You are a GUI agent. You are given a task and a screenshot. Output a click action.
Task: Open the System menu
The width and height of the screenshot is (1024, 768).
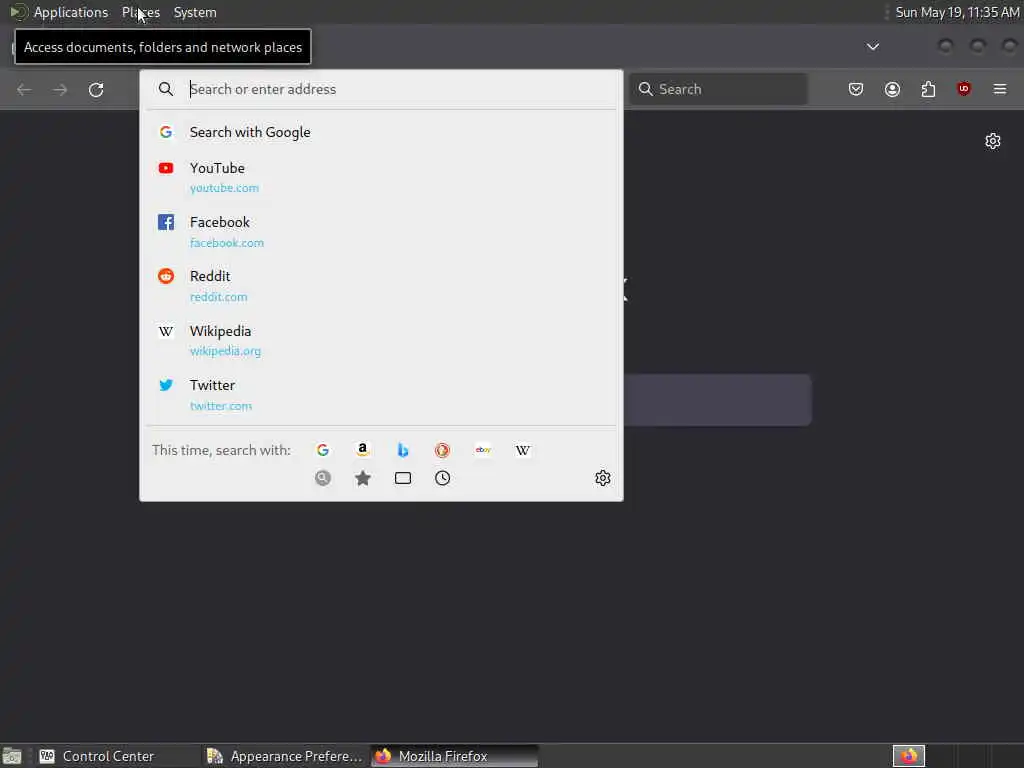(195, 12)
